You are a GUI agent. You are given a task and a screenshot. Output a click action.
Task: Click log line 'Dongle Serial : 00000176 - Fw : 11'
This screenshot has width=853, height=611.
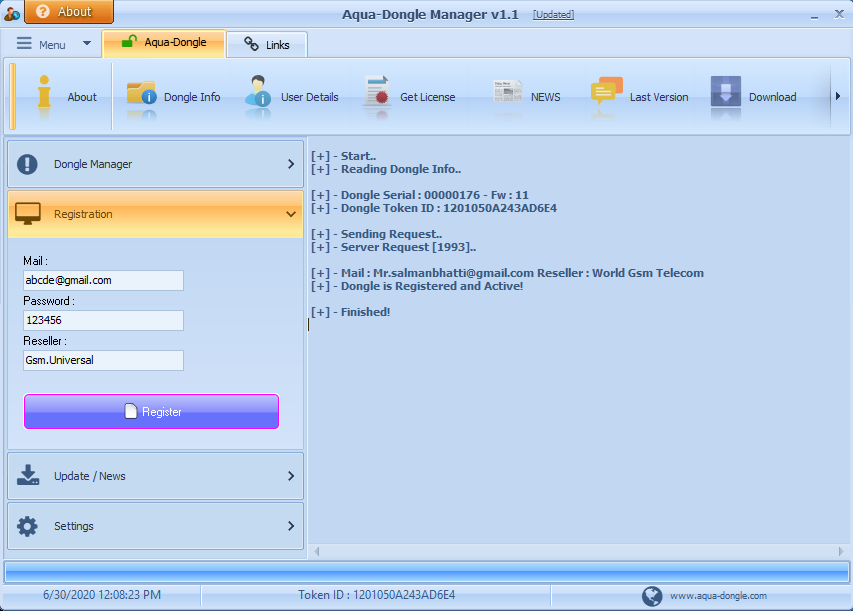tap(419, 195)
